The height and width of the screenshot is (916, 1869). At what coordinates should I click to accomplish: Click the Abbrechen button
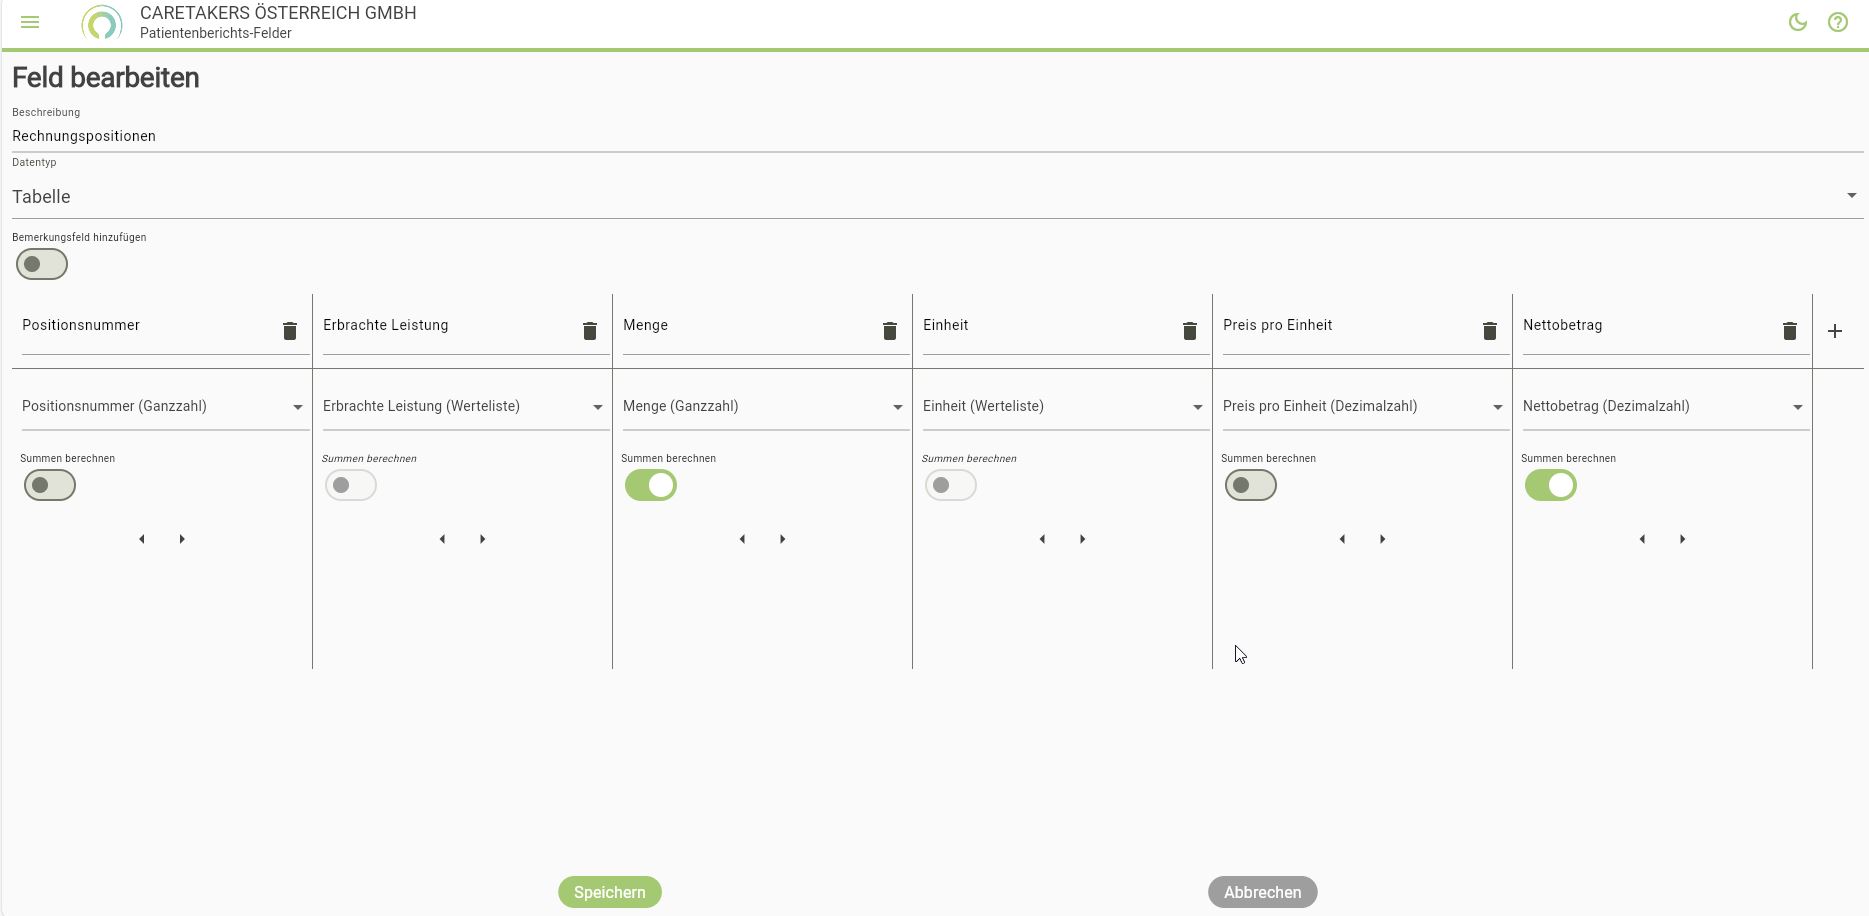1262,892
